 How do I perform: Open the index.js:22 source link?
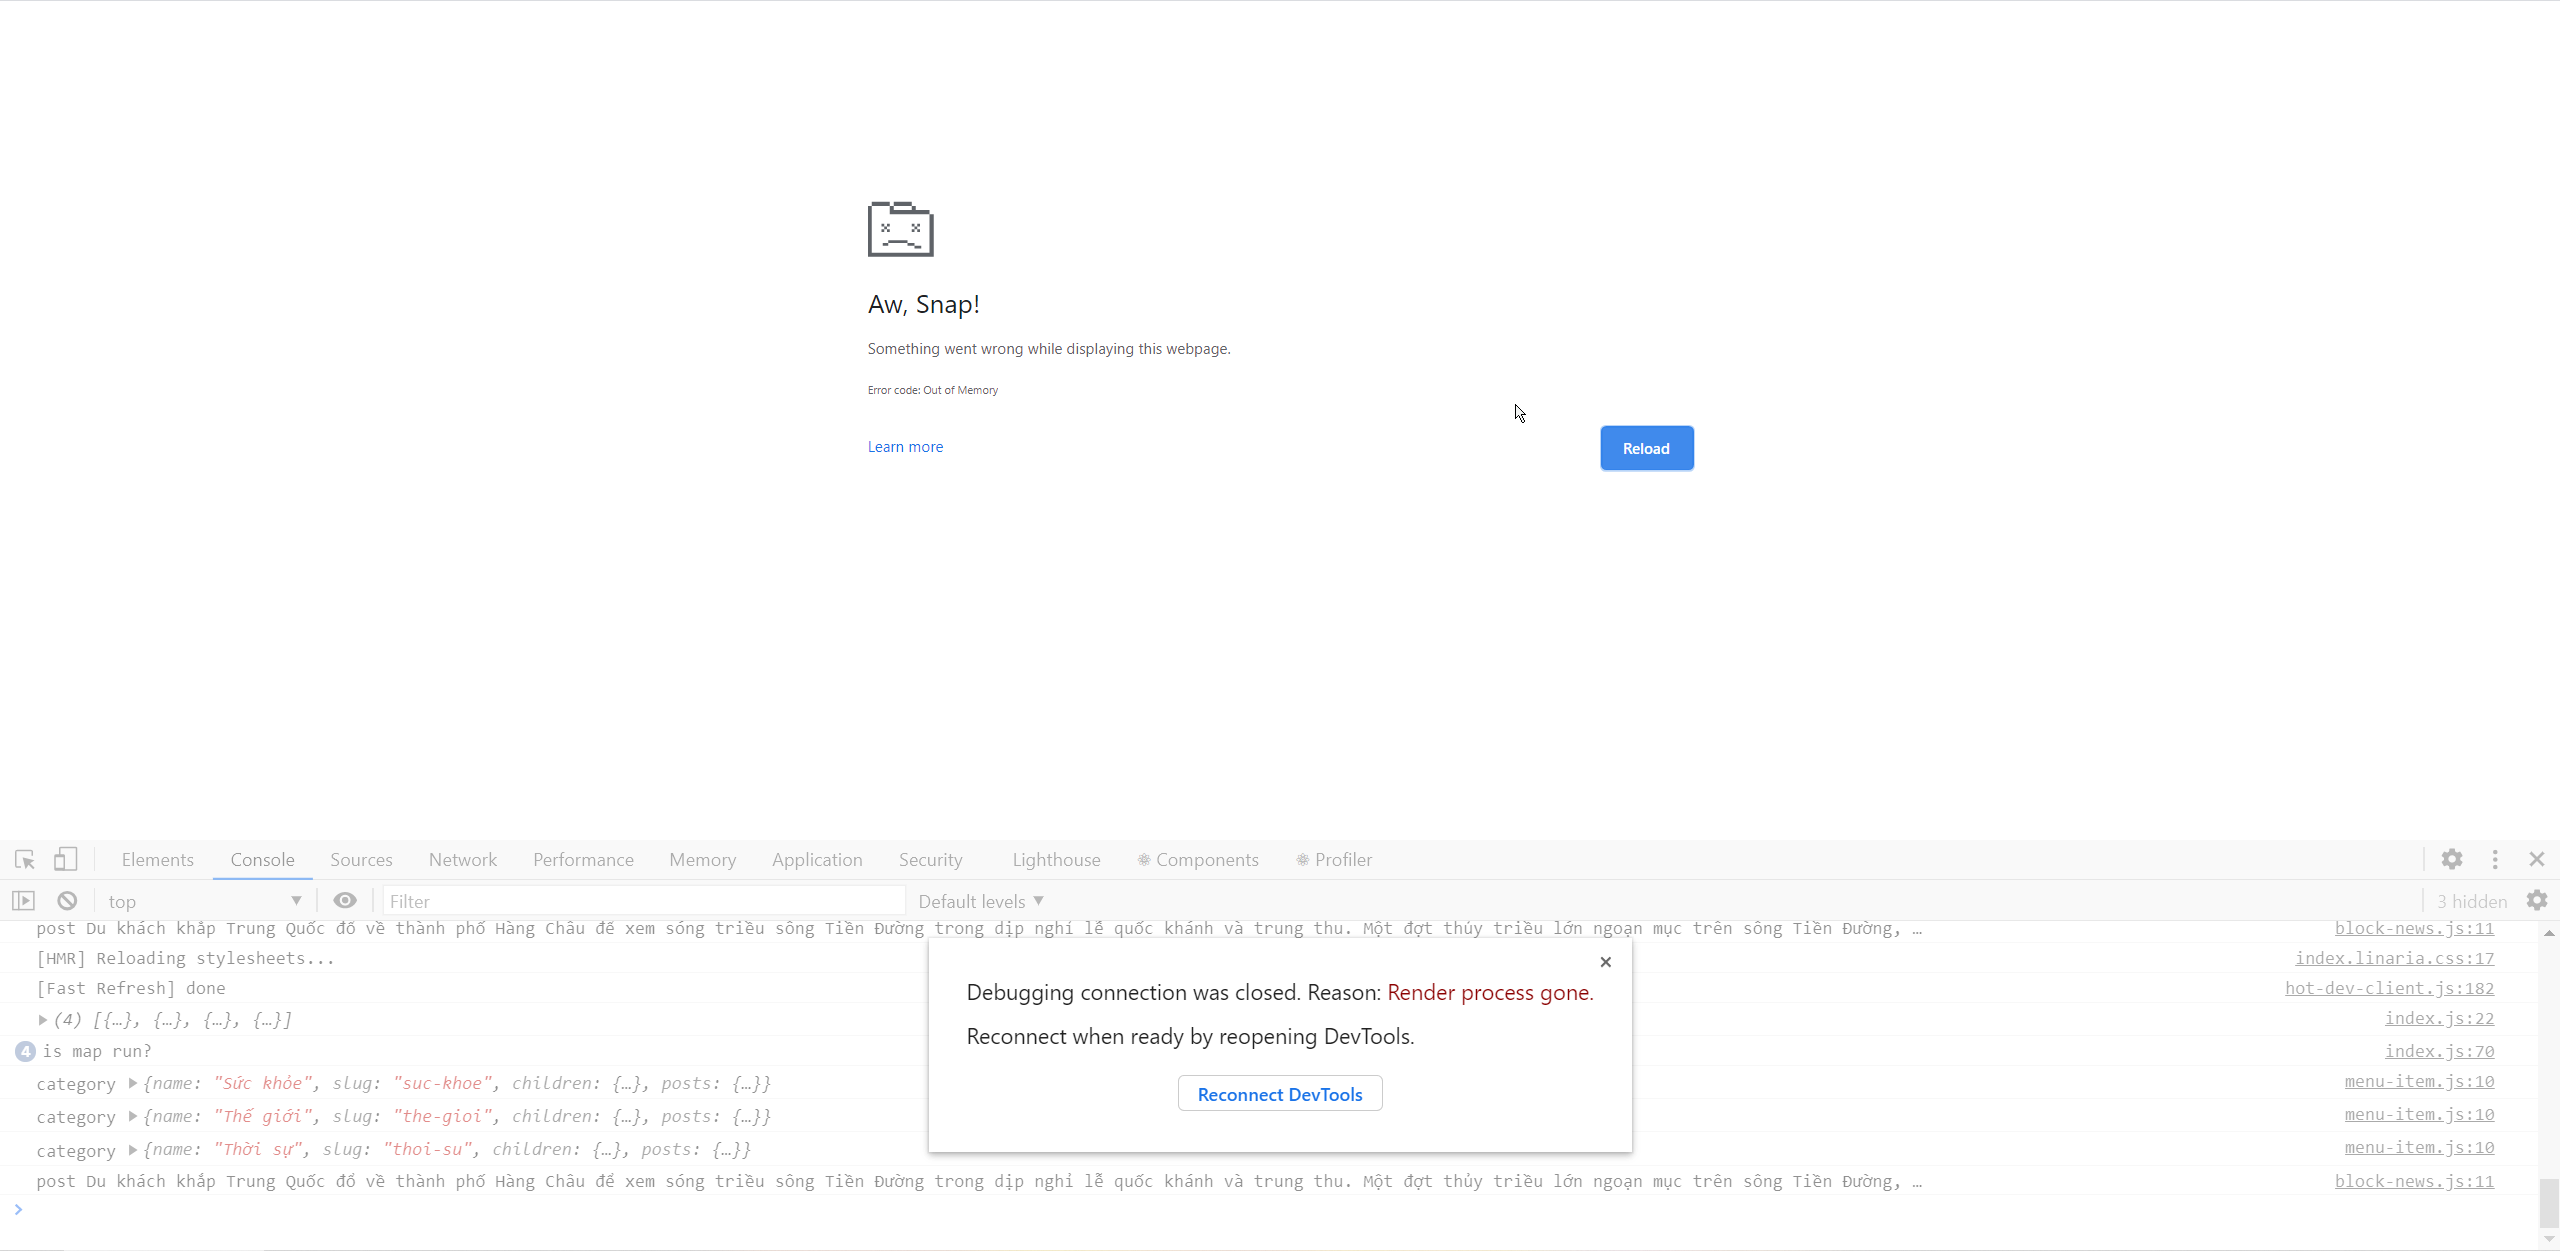point(2439,1018)
